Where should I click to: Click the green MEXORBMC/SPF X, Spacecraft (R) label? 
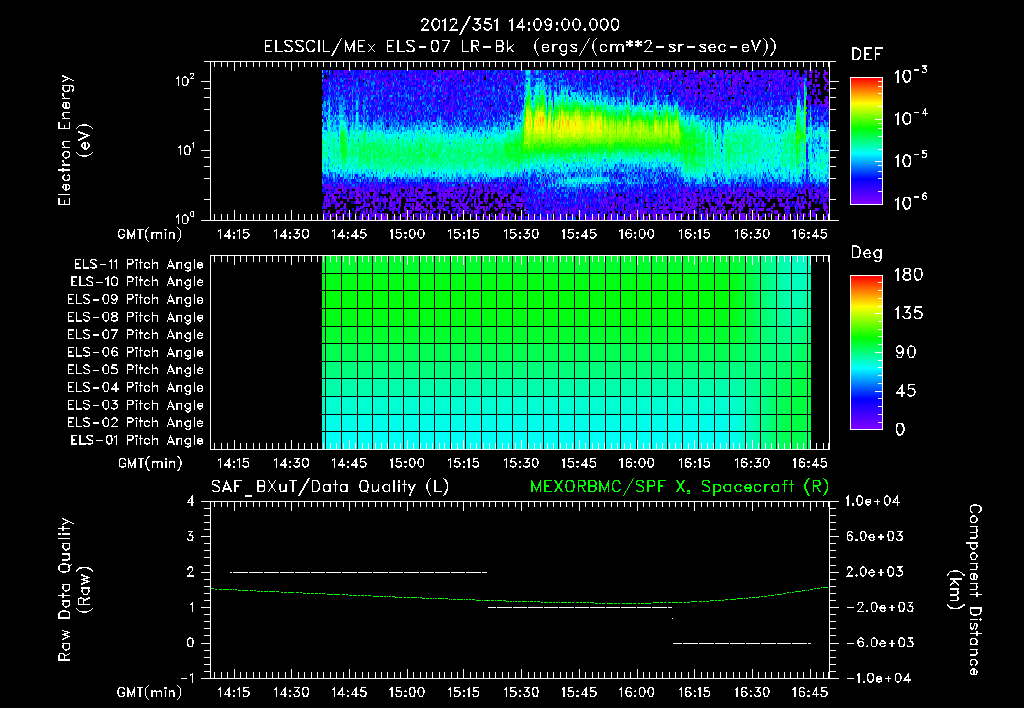point(679,487)
